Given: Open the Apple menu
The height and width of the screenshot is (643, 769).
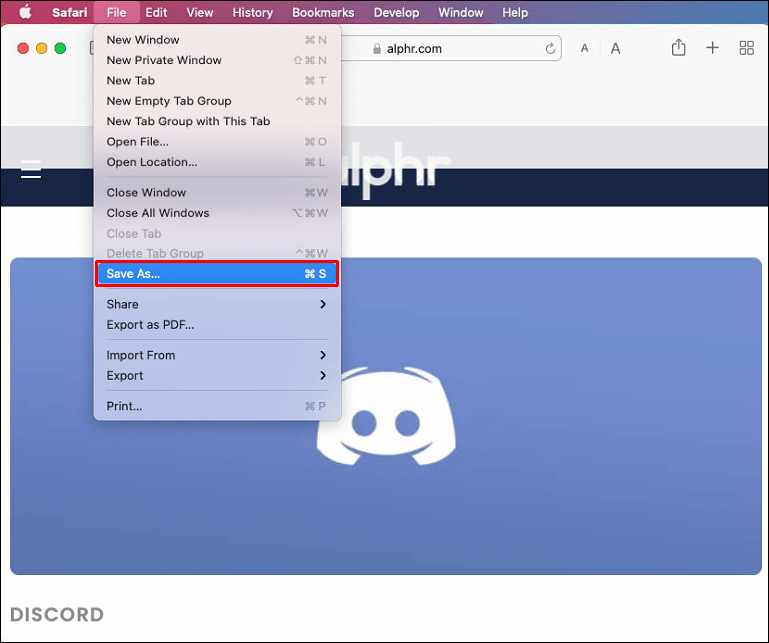Looking at the screenshot, I should pos(25,12).
